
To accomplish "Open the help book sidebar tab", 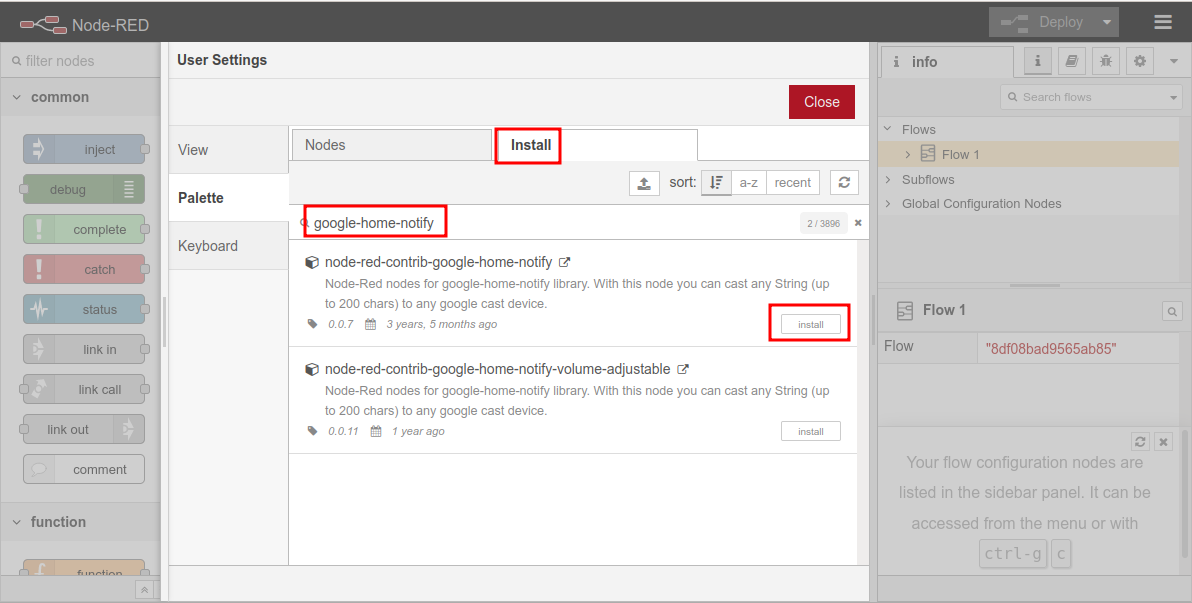I will [x=1071, y=61].
